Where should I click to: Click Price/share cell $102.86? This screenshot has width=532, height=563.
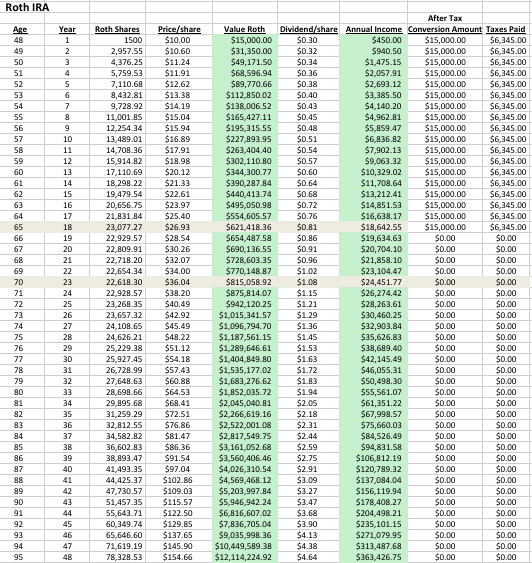[179, 480]
